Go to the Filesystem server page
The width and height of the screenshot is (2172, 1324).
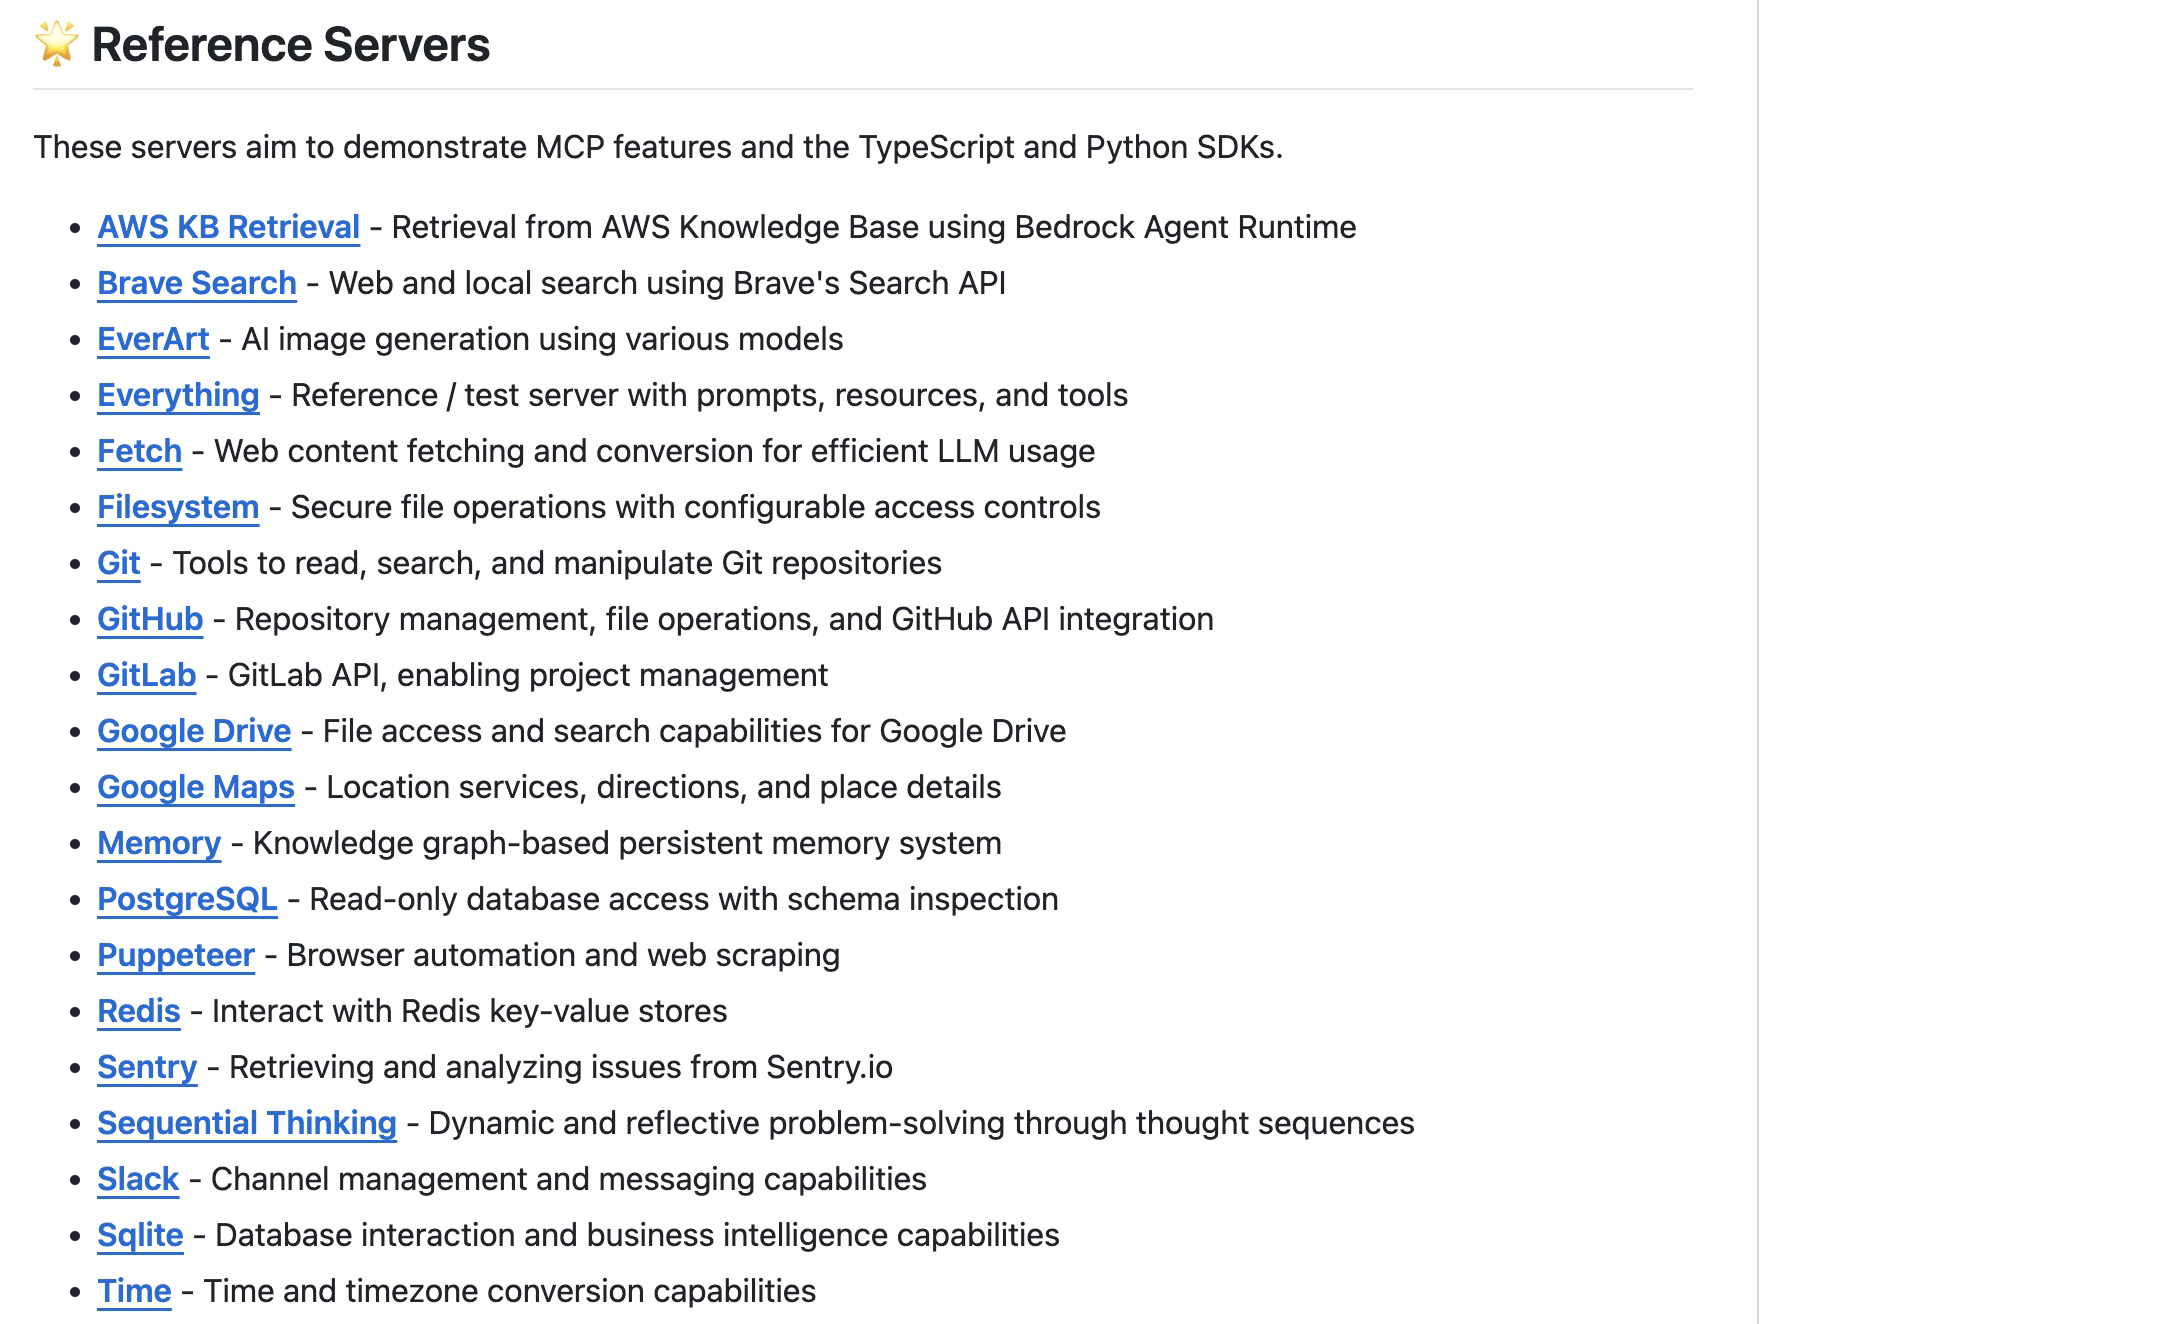pos(178,507)
